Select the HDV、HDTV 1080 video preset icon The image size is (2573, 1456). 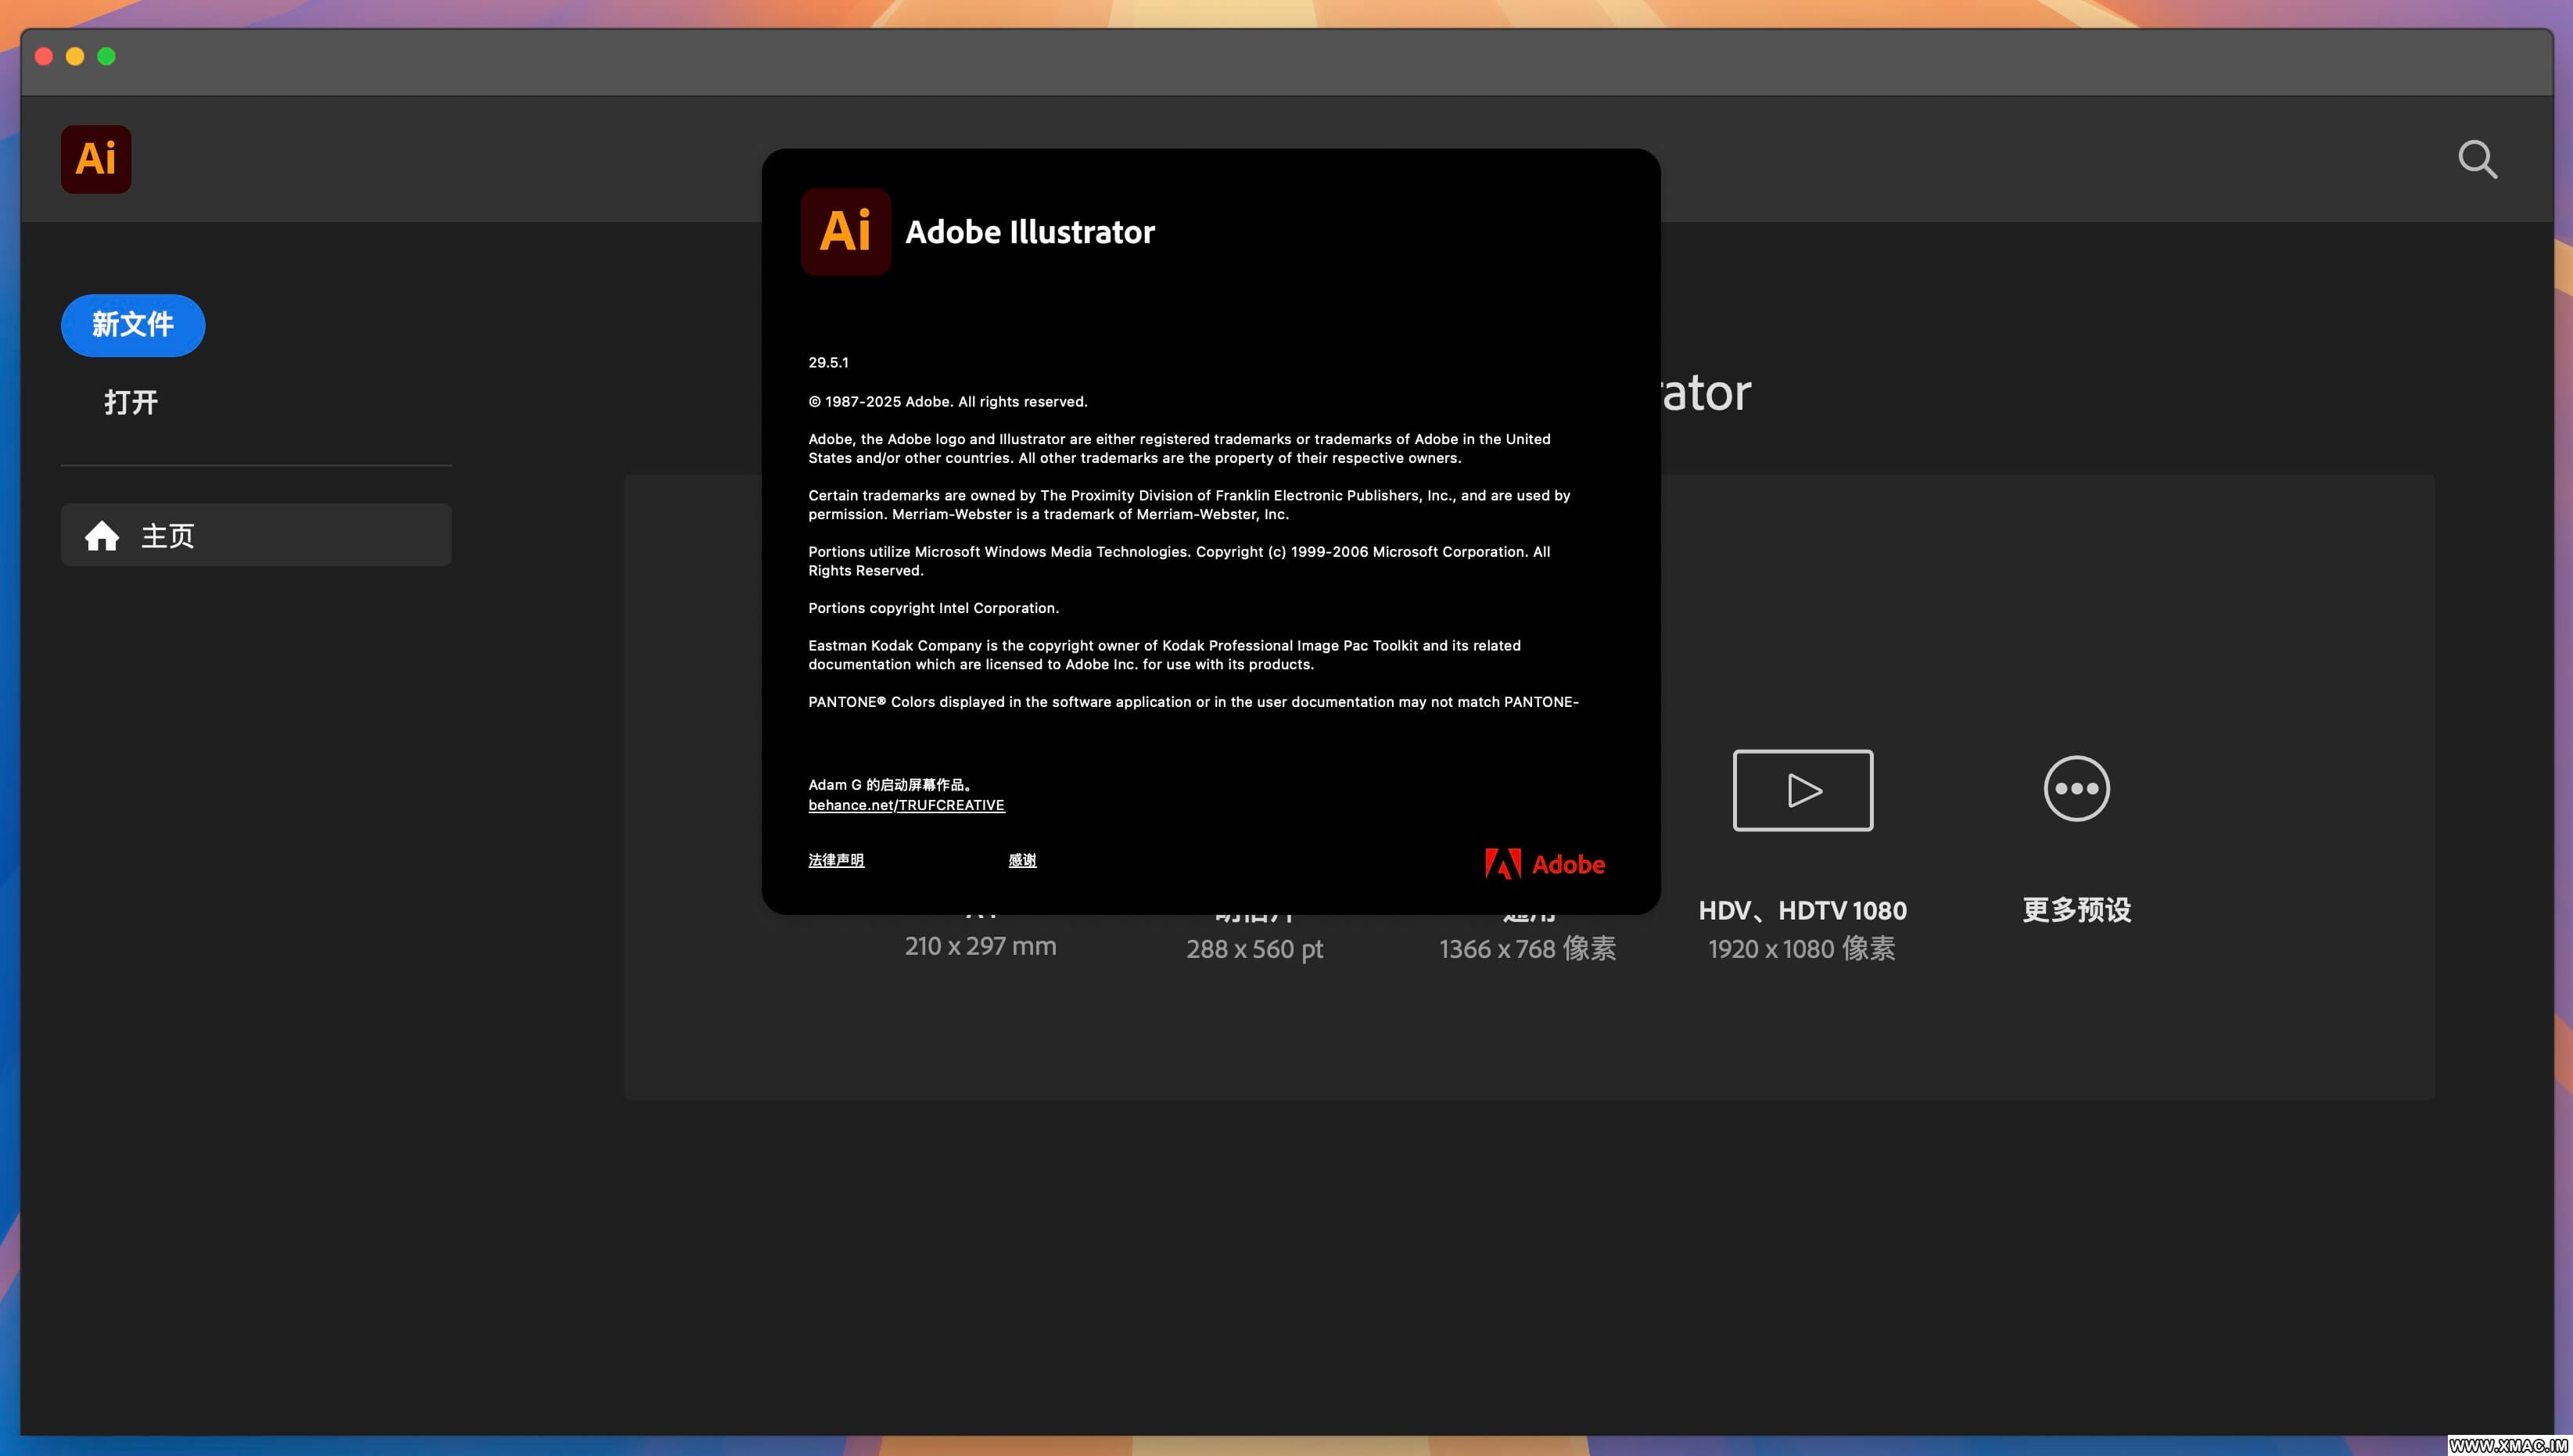point(1802,790)
